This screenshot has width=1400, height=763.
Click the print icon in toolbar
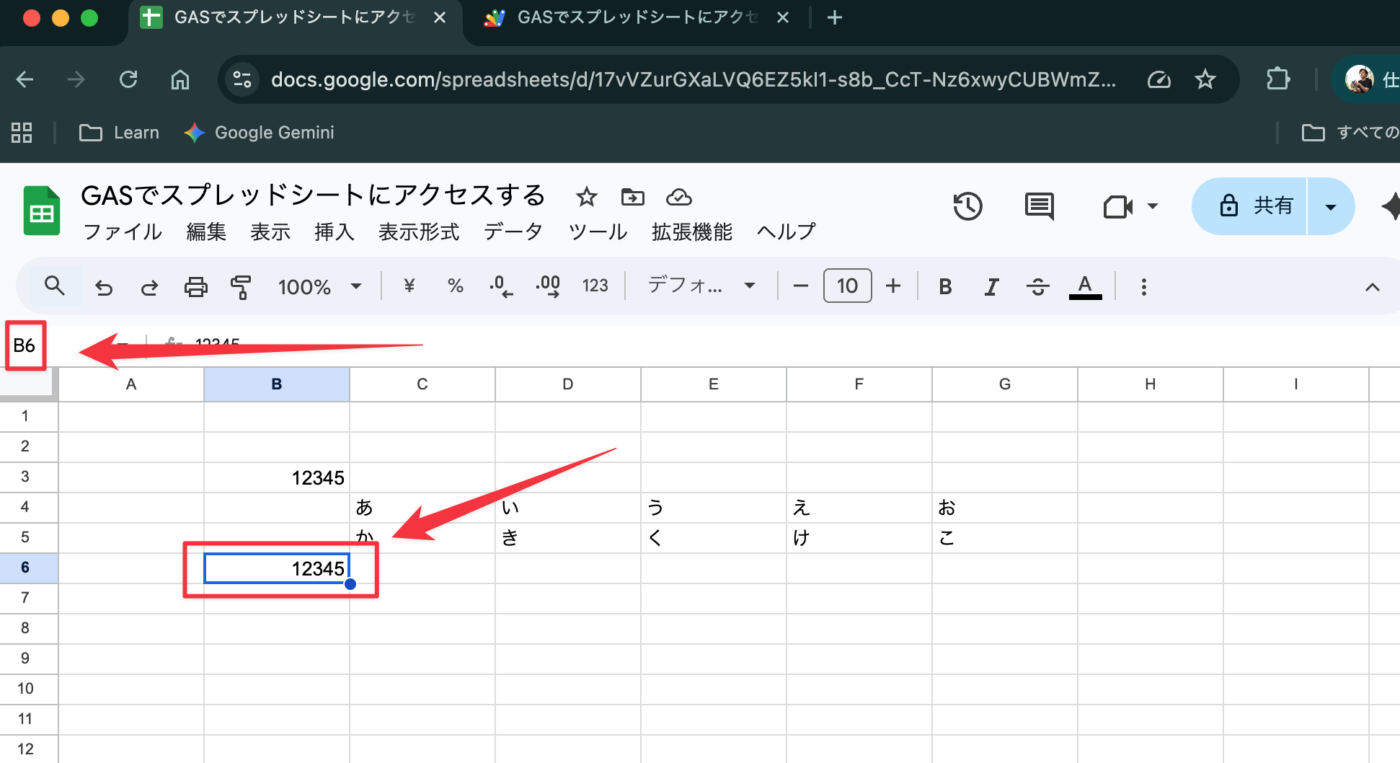coord(195,288)
